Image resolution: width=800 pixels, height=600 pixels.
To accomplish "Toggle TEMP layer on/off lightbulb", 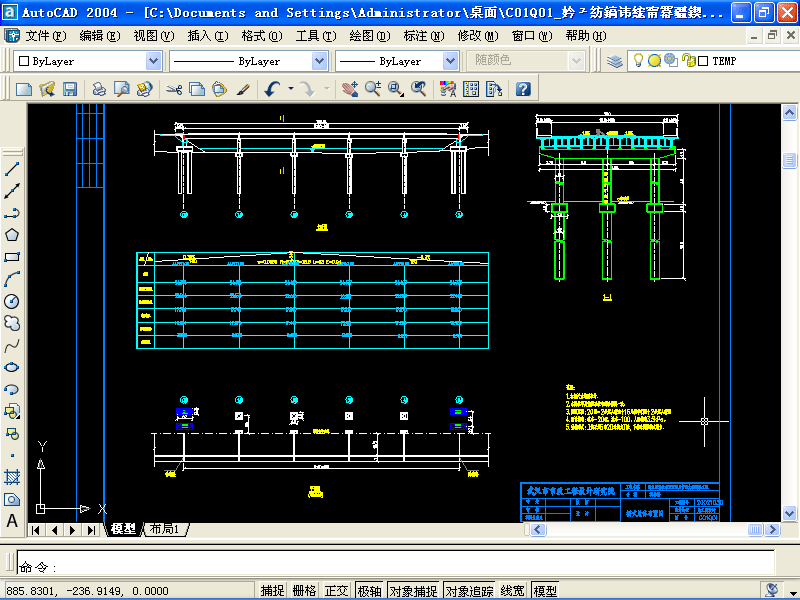I will tap(638, 61).
